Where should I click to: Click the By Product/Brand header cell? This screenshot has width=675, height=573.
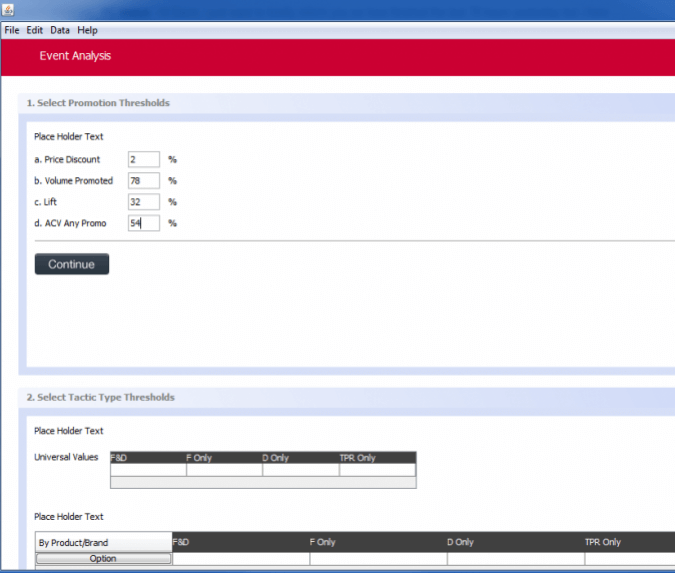point(103,542)
